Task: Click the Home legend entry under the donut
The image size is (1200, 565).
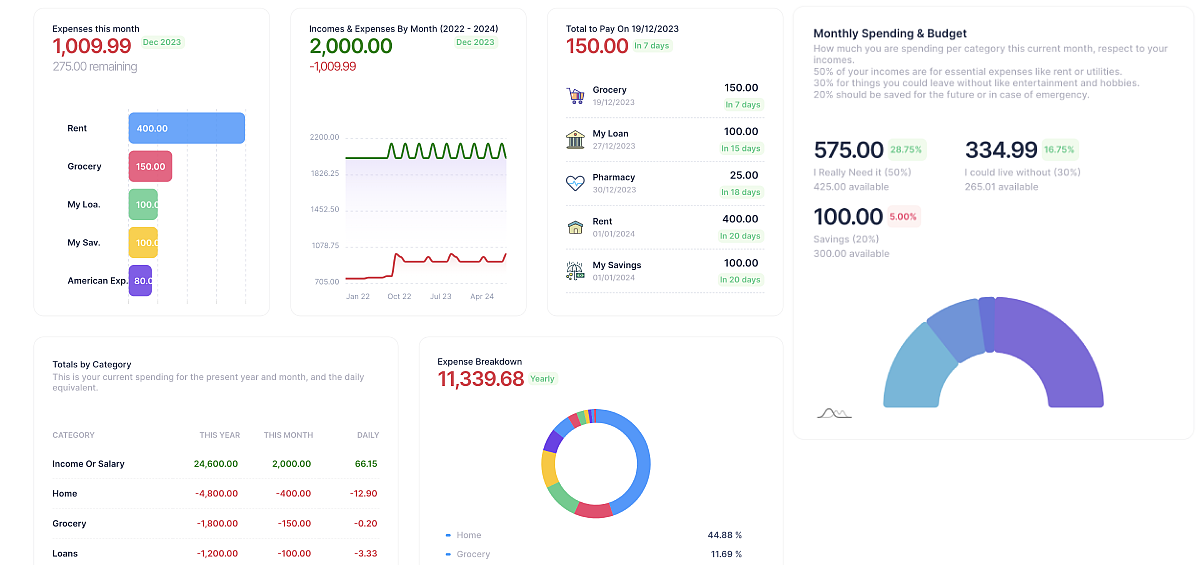Action: pos(463,535)
